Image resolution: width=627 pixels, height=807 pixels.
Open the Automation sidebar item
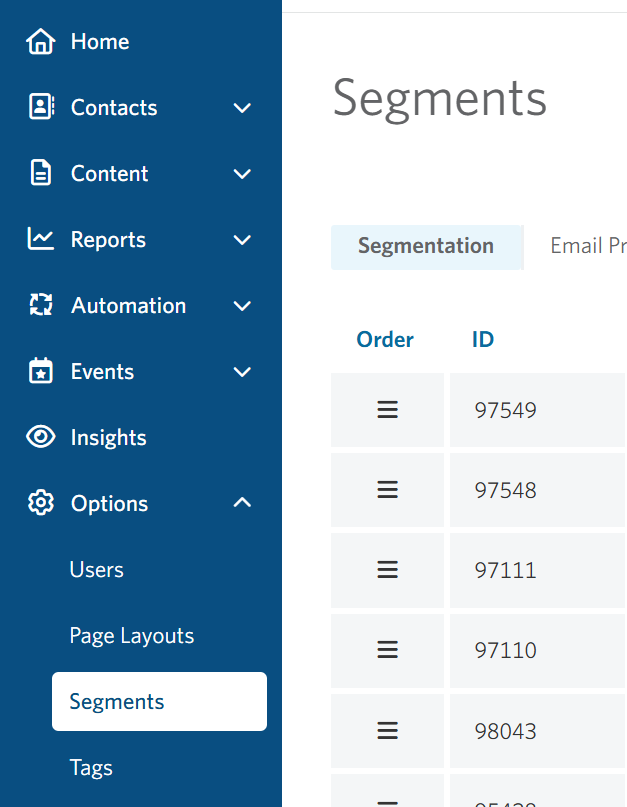[128, 306]
